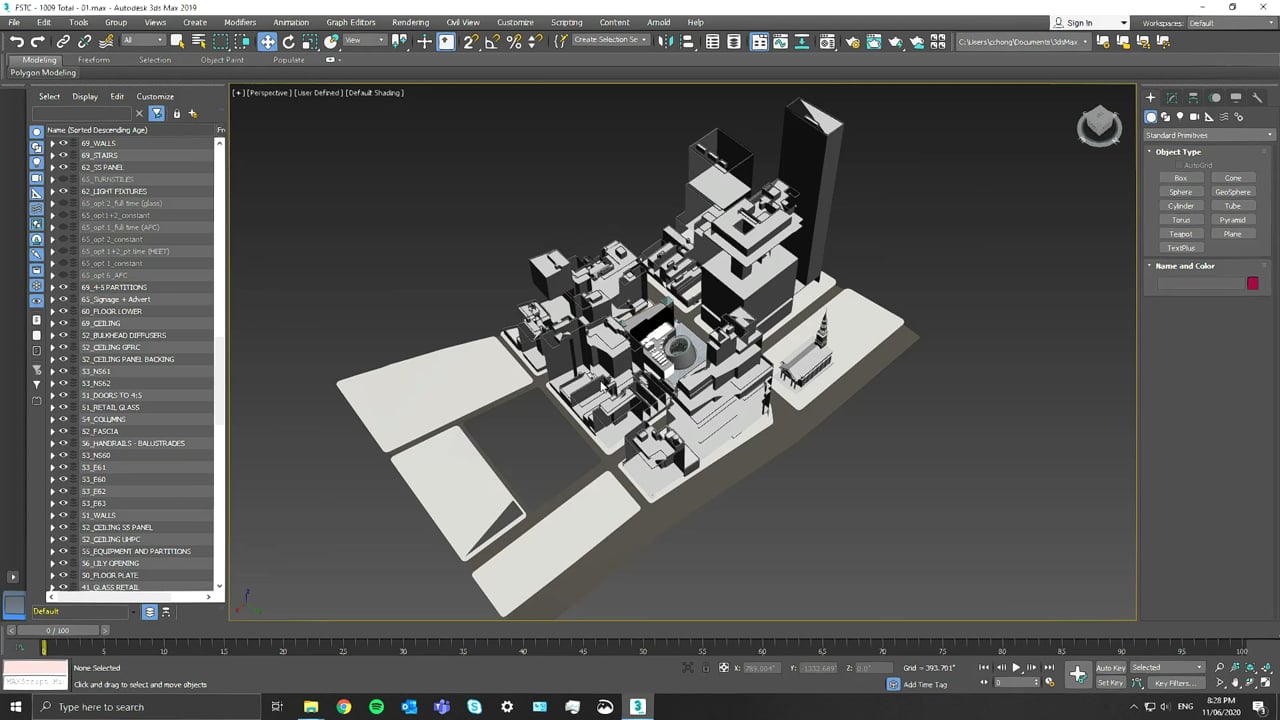This screenshot has width=1280, height=720.
Task: Expand the 52_FASCIA layer
Action: (x=52, y=431)
